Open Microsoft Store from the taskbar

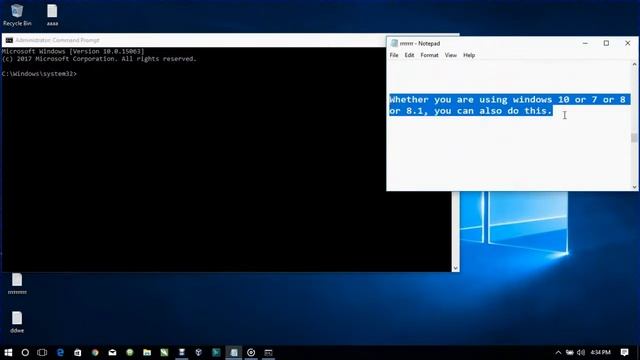[78, 352]
